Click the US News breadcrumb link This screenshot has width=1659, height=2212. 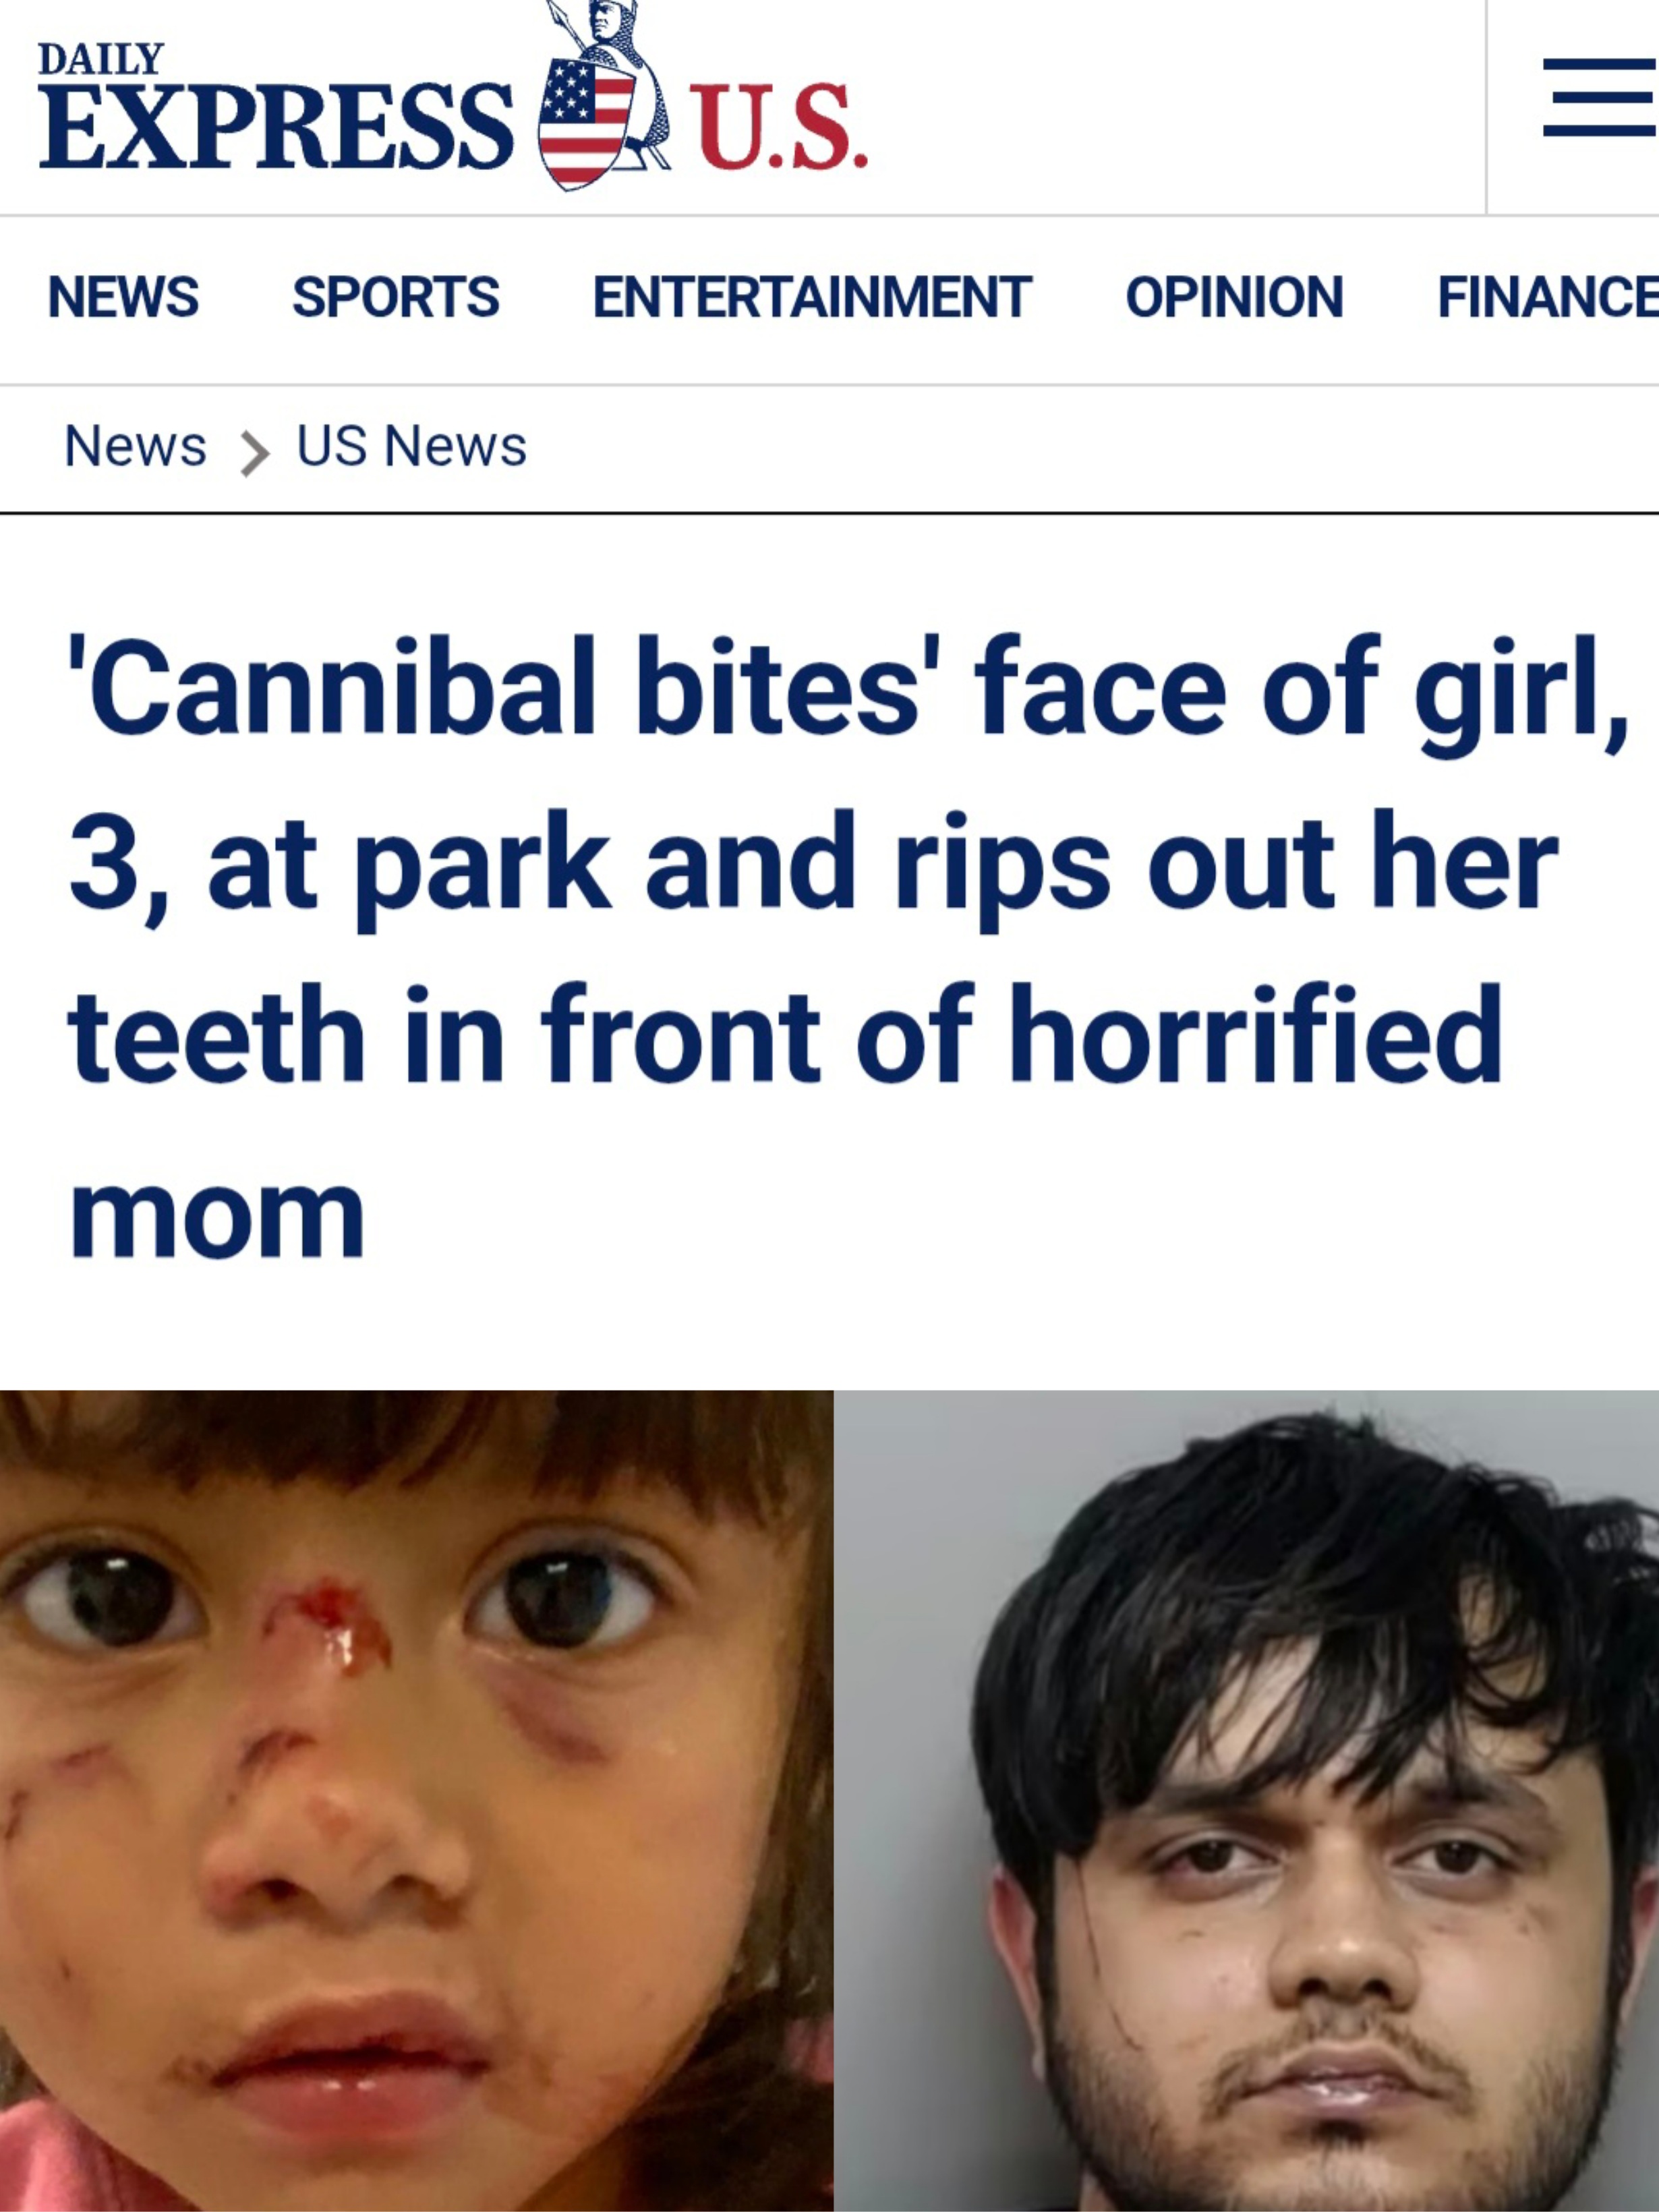411,446
